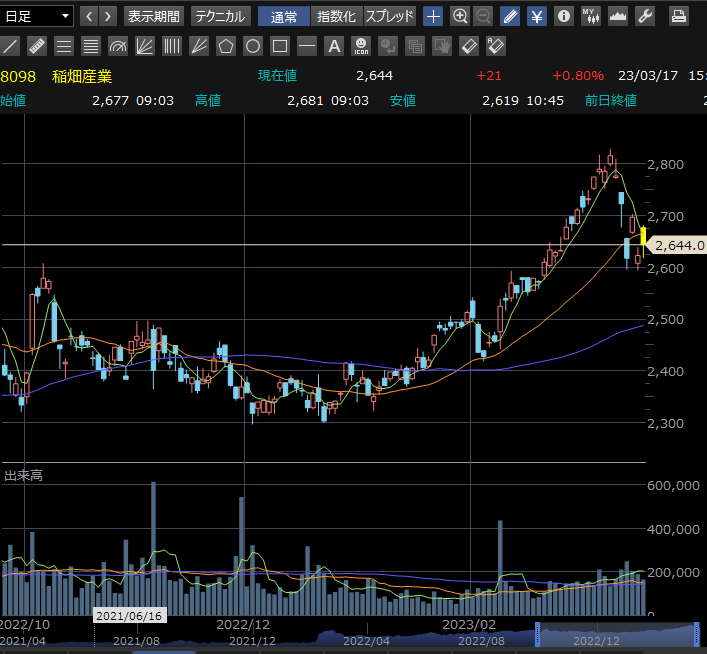The image size is (707, 654).
Task: Select the rectangle shape tool
Action: coord(280,46)
